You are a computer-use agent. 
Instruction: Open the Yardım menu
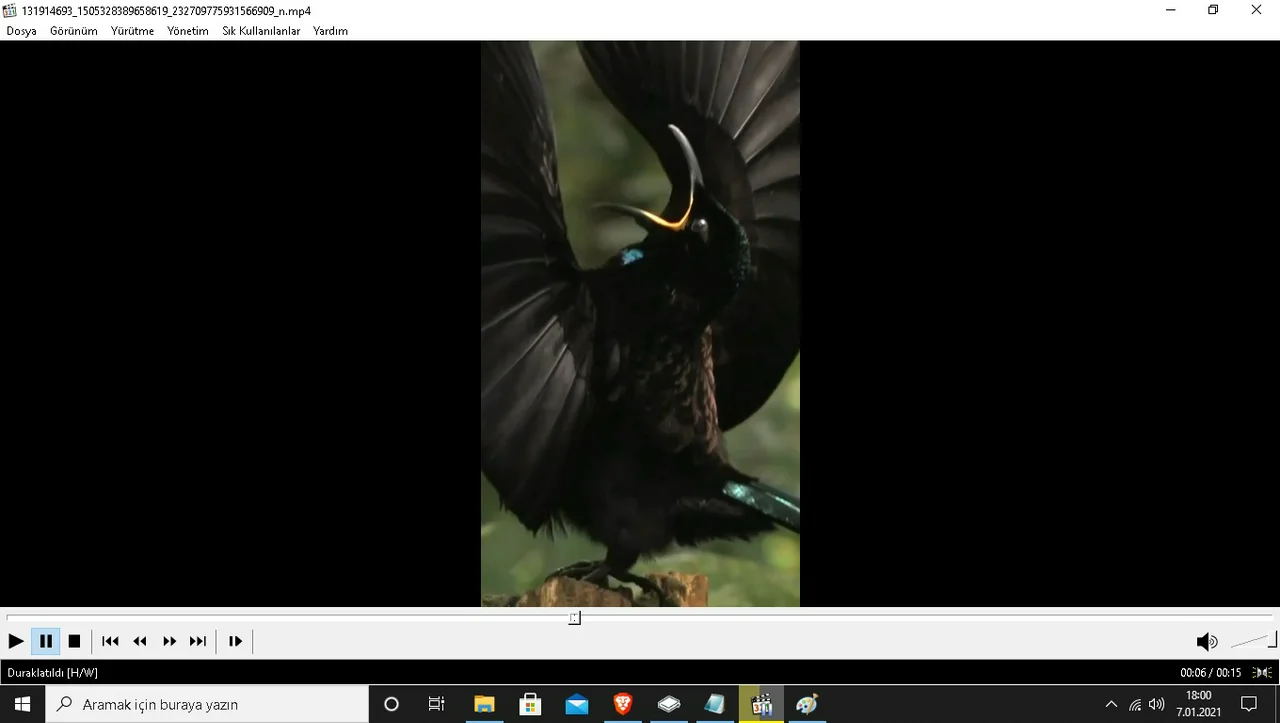[x=330, y=31]
